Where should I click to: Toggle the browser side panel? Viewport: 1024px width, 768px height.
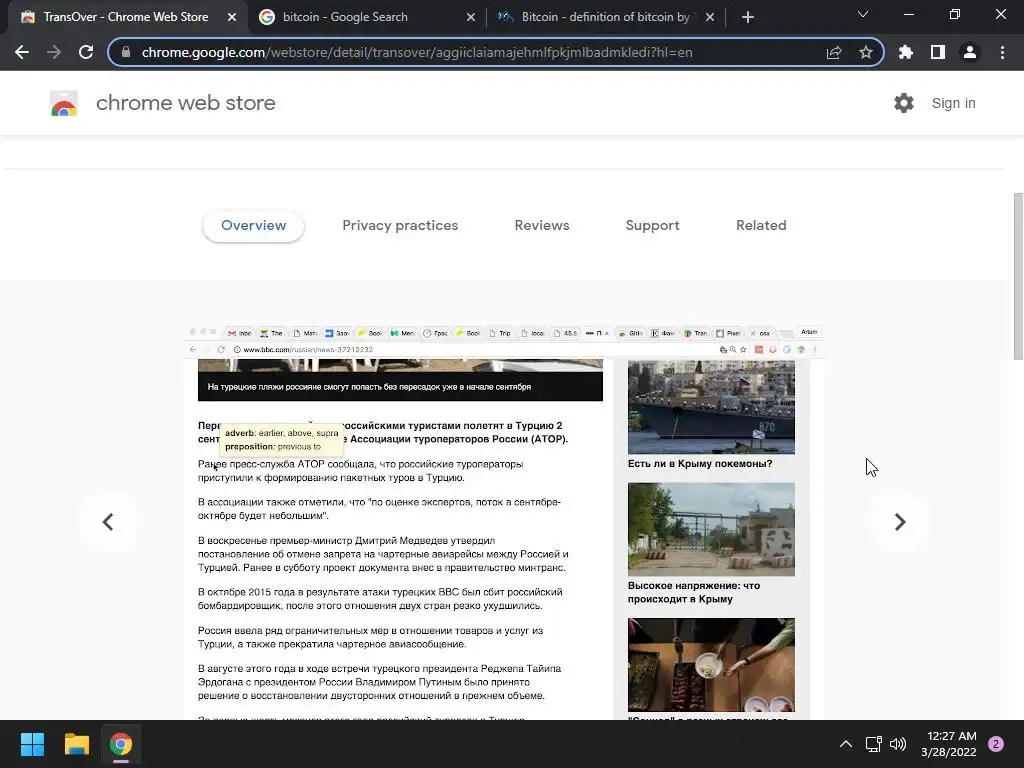(938, 52)
